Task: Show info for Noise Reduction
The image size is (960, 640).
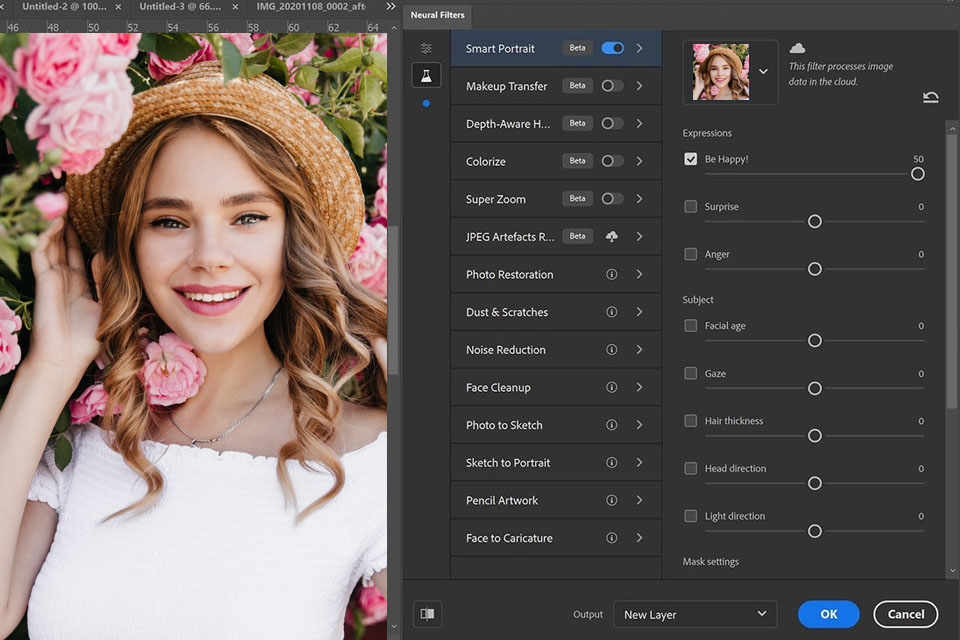Action: pos(612,350)
